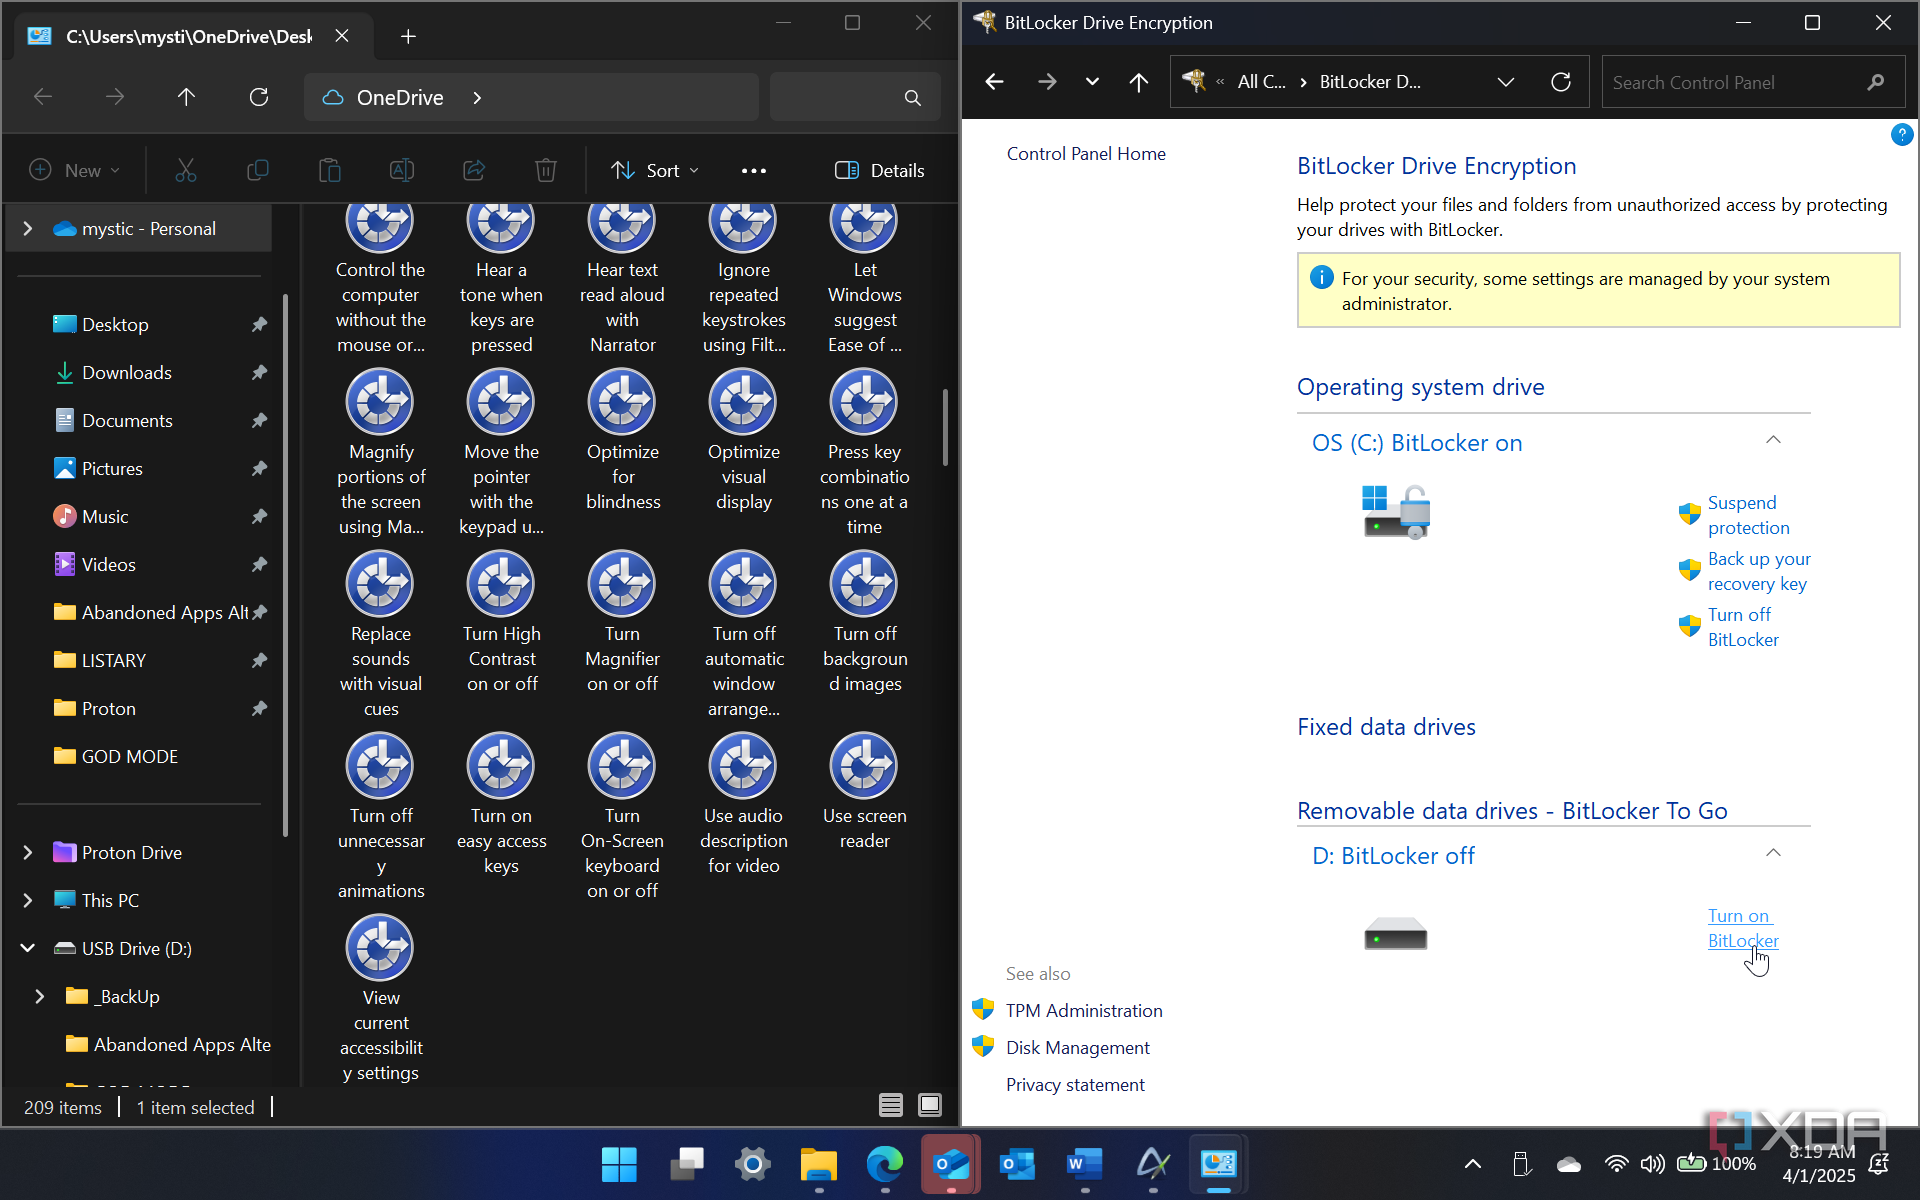Expand the Proton Drive tree node
The image size is (1920, 1200).
click(x=28, y=853)
